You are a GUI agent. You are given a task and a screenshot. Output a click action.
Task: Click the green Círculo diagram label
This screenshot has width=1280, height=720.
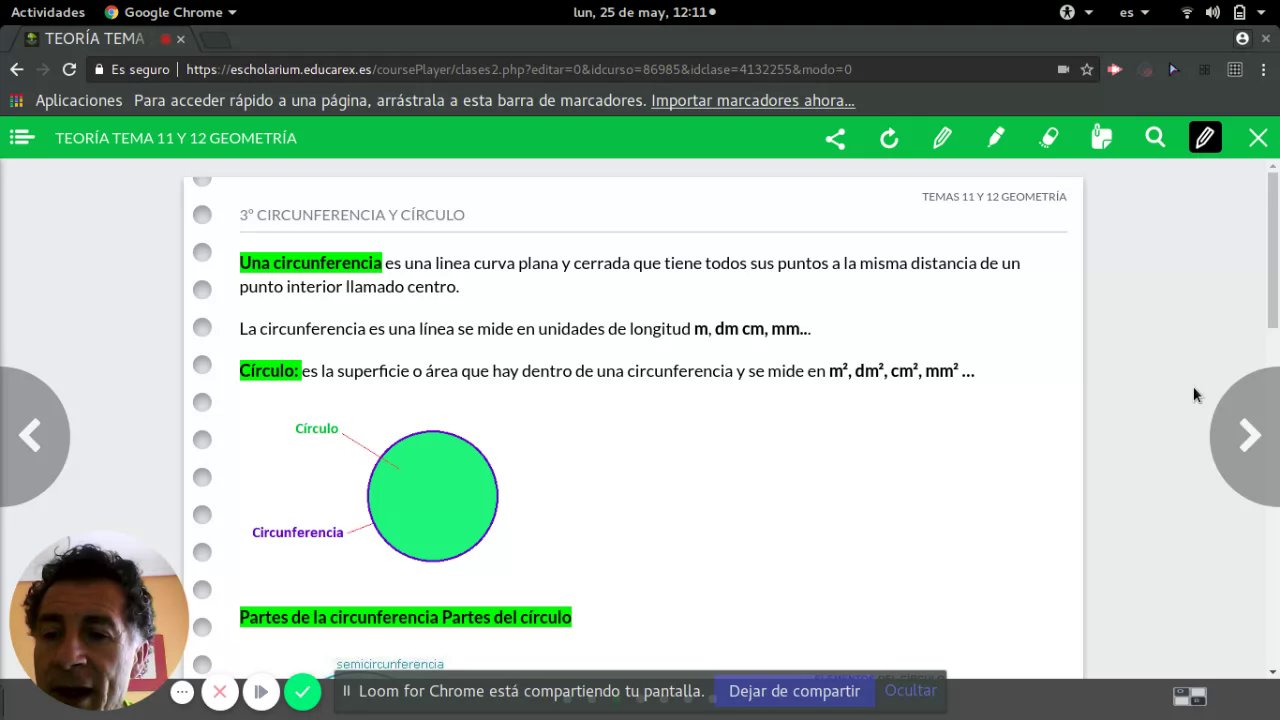pyautogui.click(x=316, y=428)
